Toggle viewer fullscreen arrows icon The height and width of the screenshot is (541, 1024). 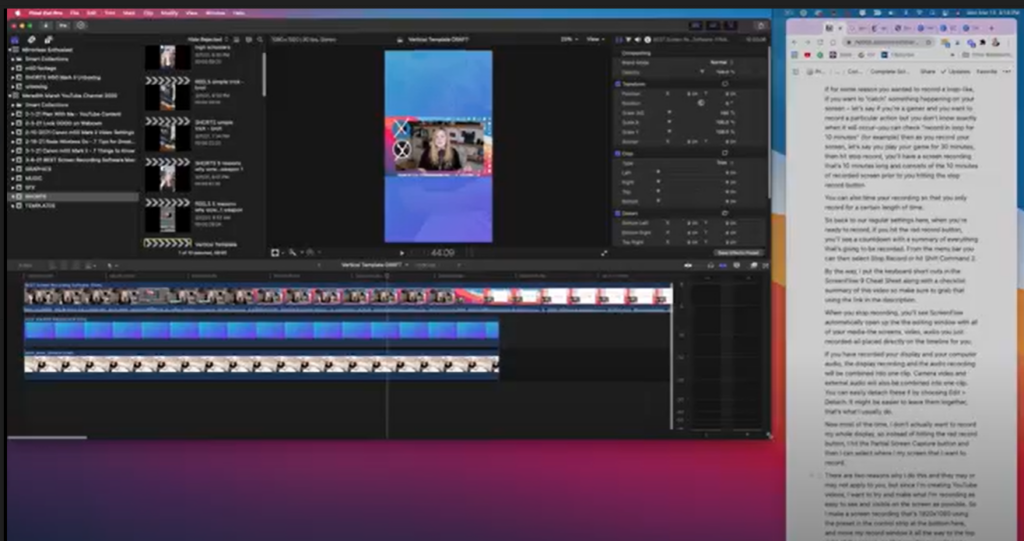pos(604,253)
